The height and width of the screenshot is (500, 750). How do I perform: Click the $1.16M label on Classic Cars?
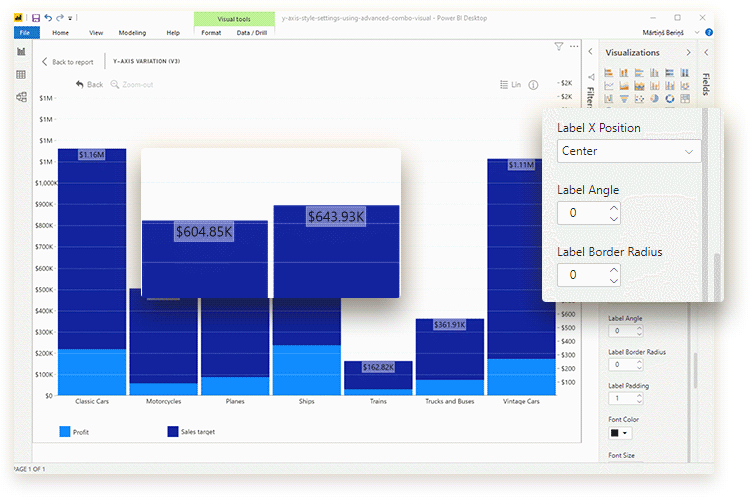(91, 155)
